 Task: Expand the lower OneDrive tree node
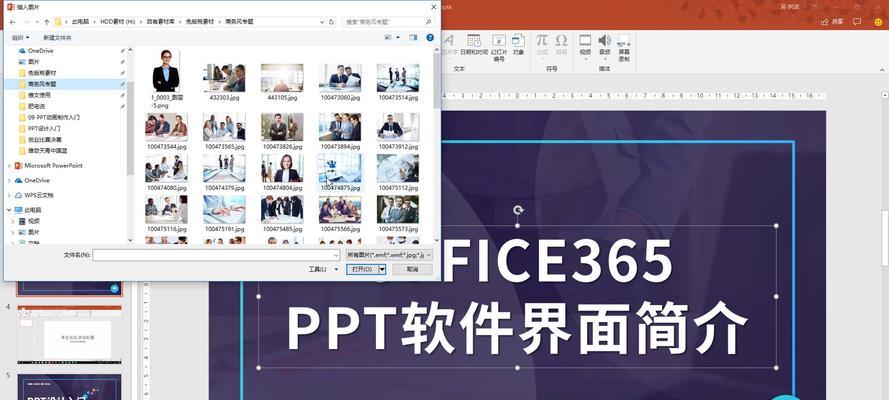click(9, 180)
